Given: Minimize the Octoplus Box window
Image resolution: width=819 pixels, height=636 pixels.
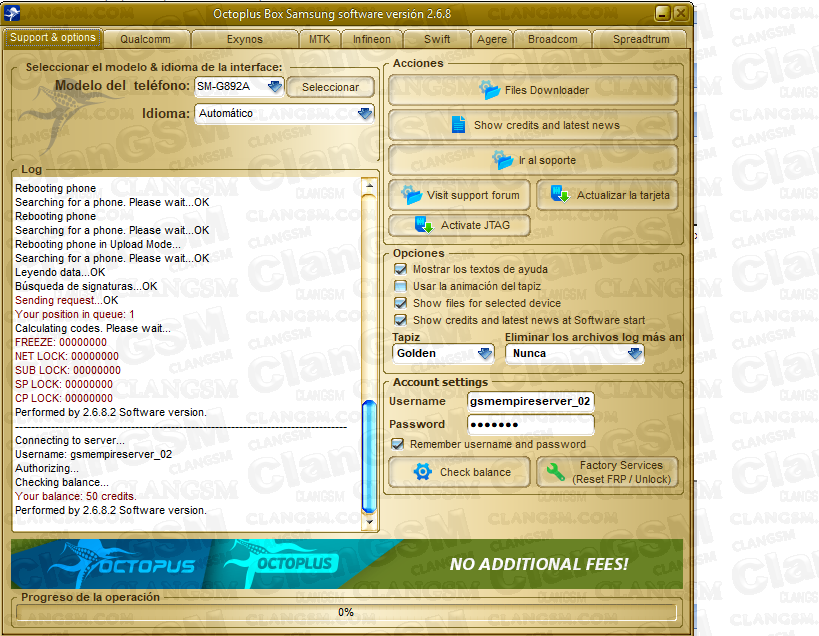Looking at the screenshot, I should tap(662, 13).
